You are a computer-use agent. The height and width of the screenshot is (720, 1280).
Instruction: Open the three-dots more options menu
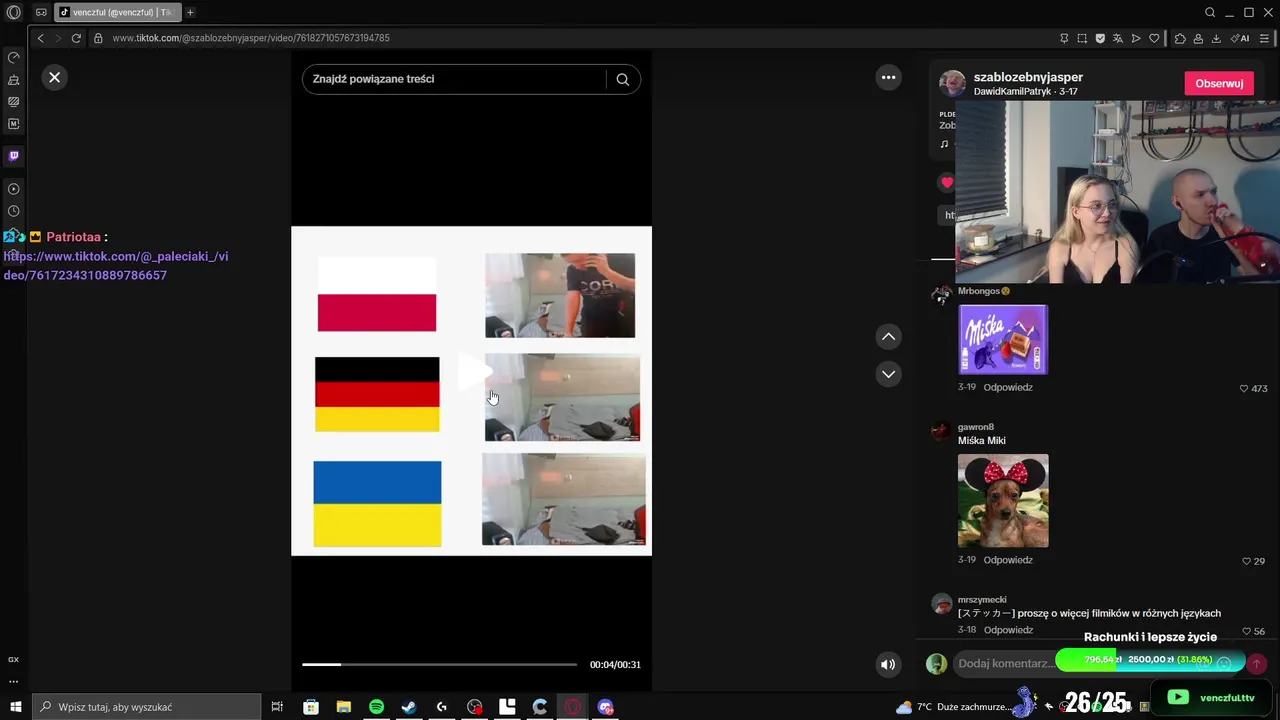tap(888, 77)
